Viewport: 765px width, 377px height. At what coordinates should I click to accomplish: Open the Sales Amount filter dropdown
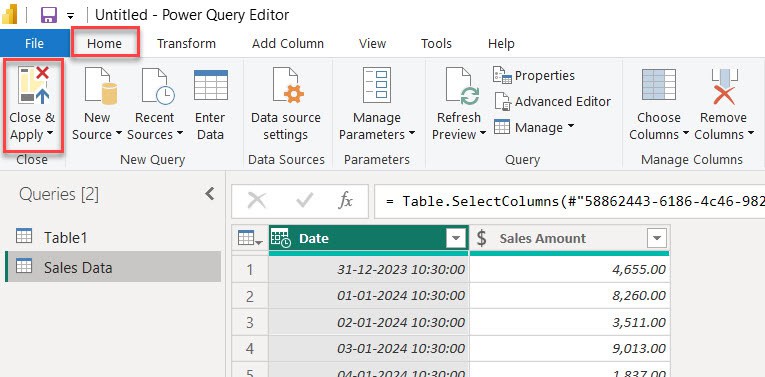tap(657, 238)
